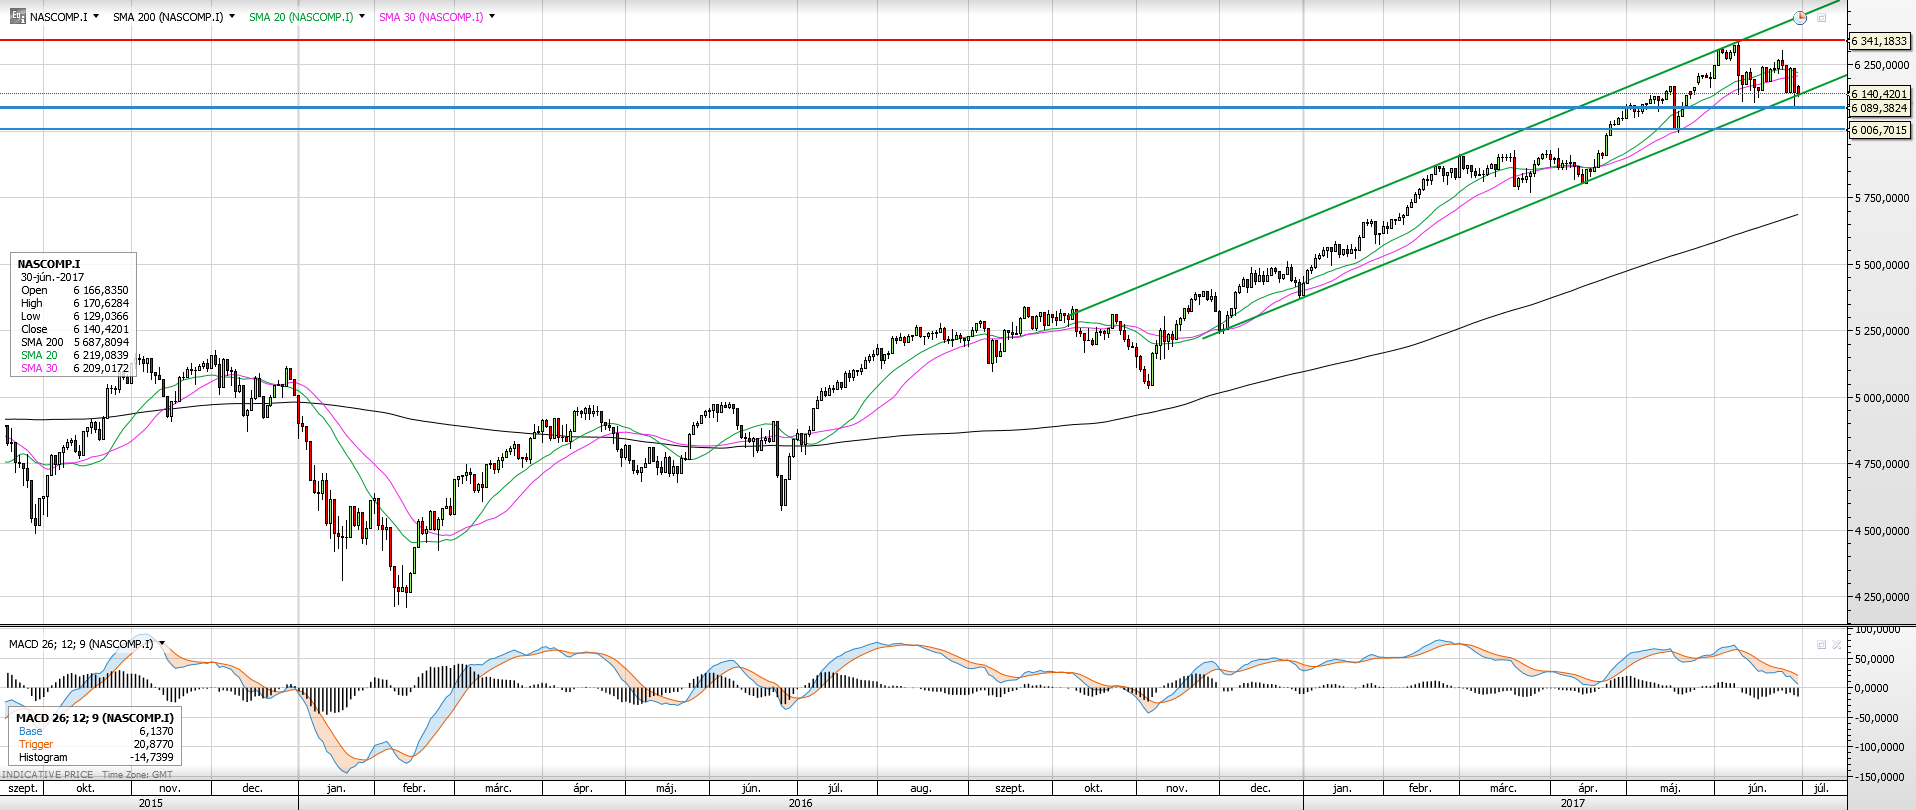Open the NASCOMP.I series dropdown
1916x810 pixels.
(96, 16)
